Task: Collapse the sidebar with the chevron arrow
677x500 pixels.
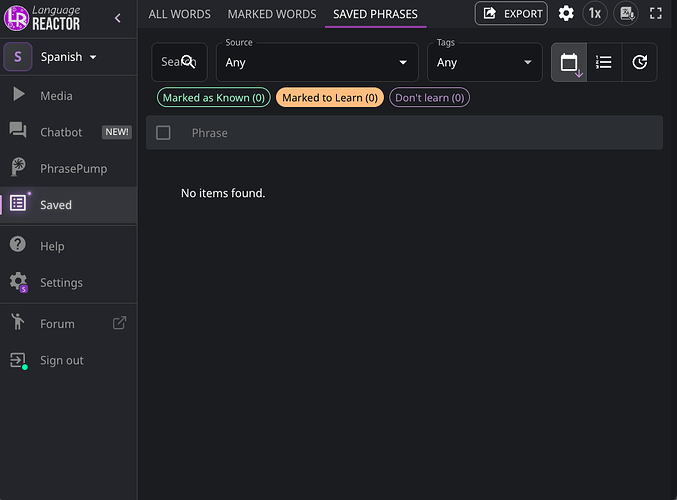Action: (x=117, y=18)
